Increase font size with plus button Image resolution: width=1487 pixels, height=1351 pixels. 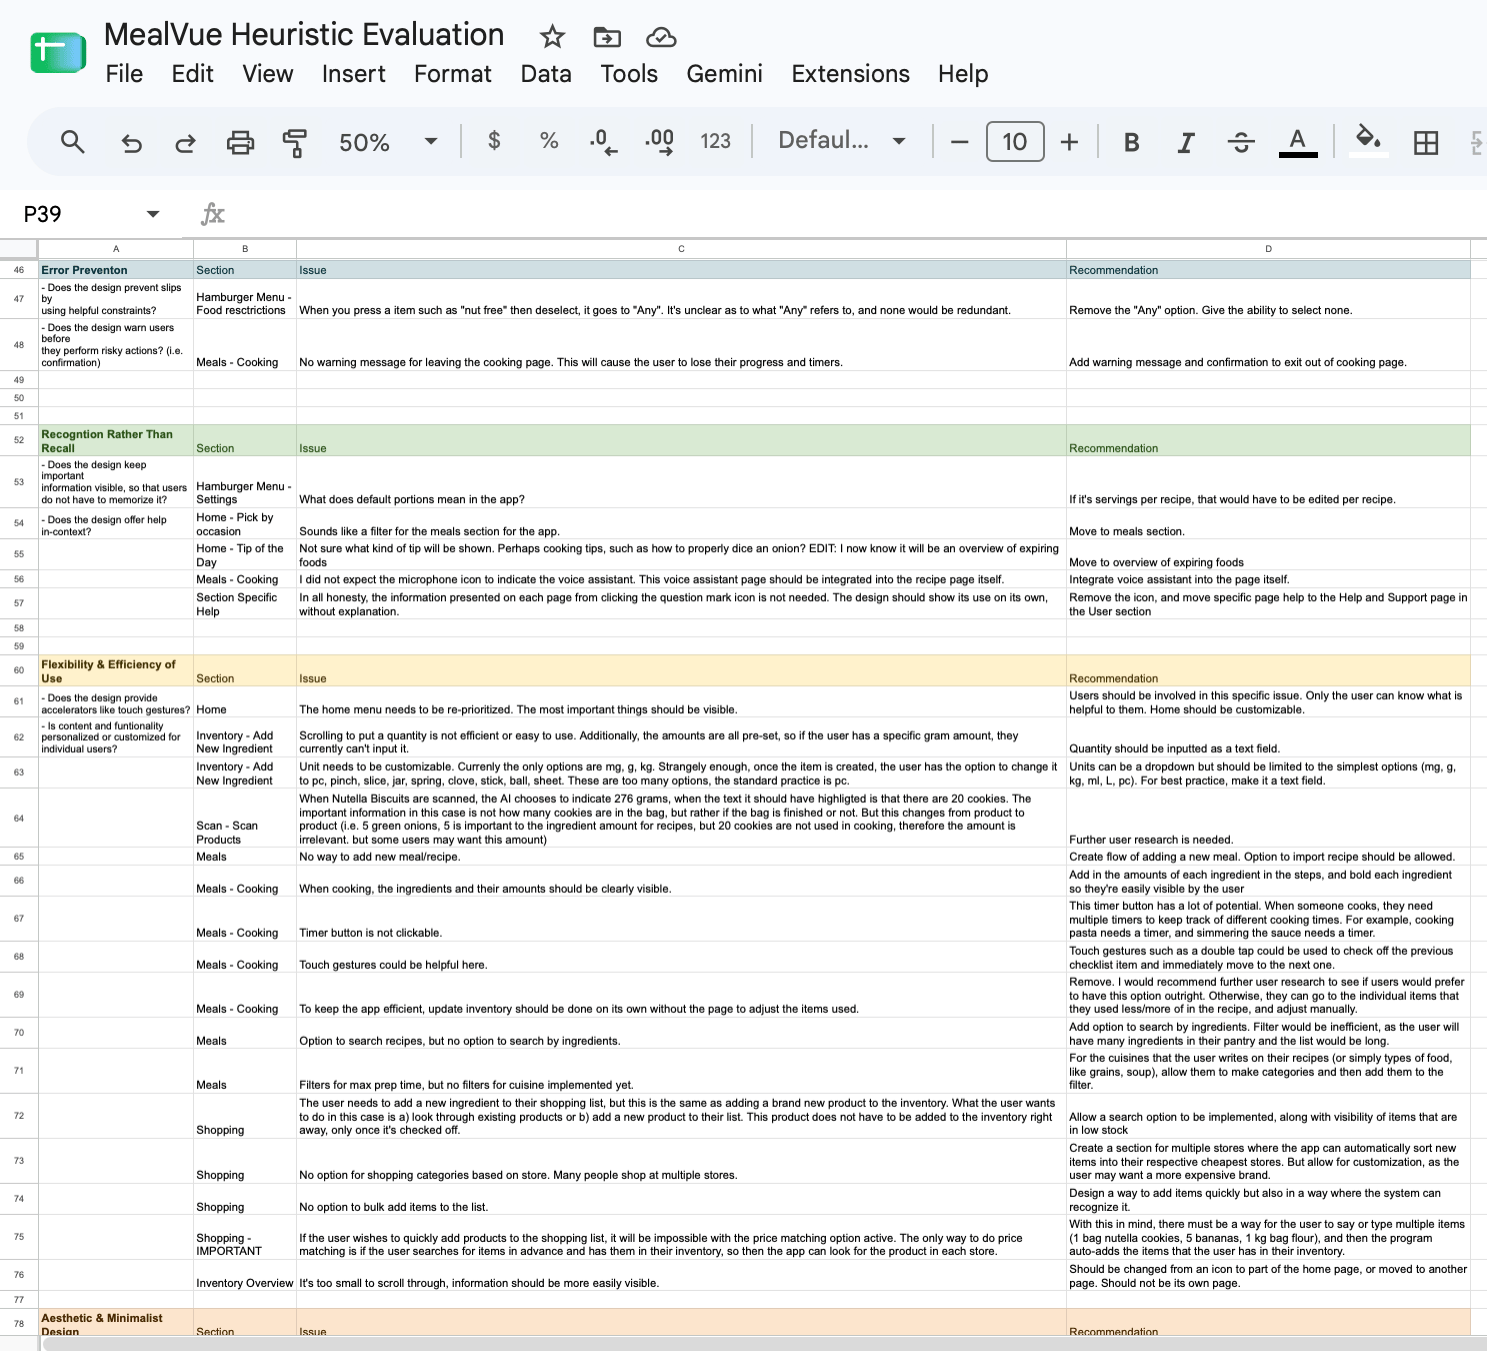click(1069, 142)
